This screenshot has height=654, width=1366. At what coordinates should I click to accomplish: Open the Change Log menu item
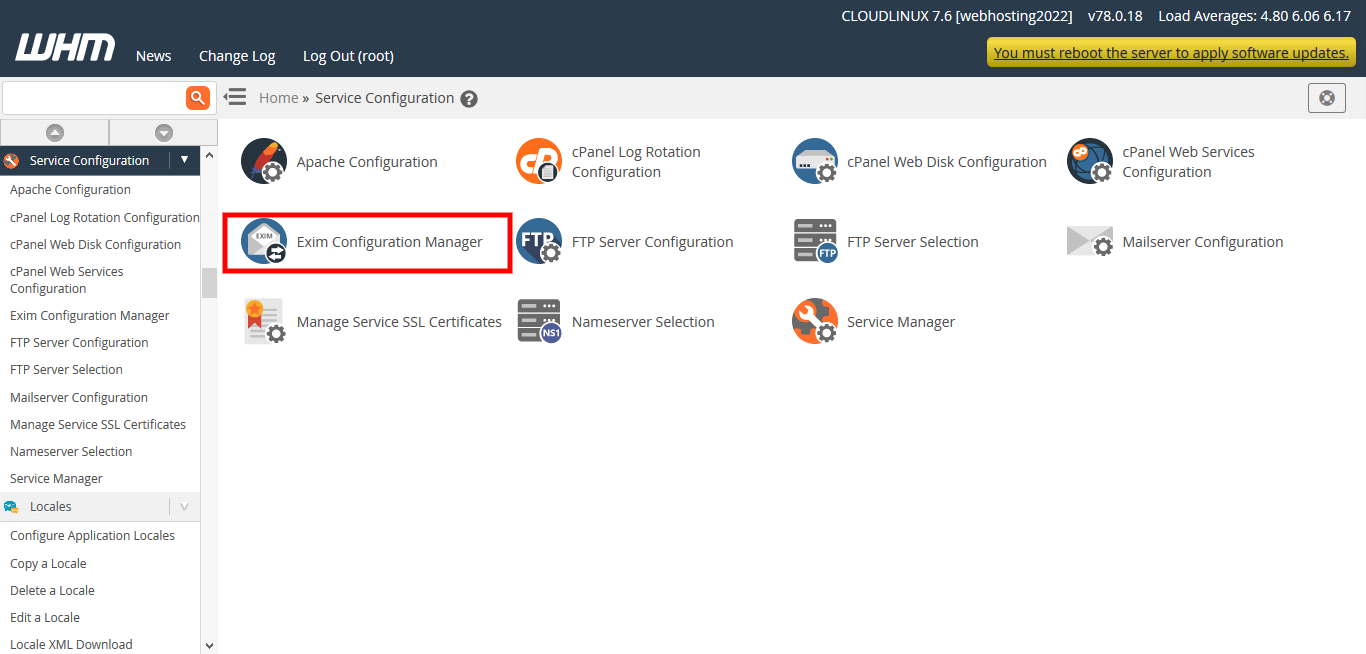pos(237,56)
